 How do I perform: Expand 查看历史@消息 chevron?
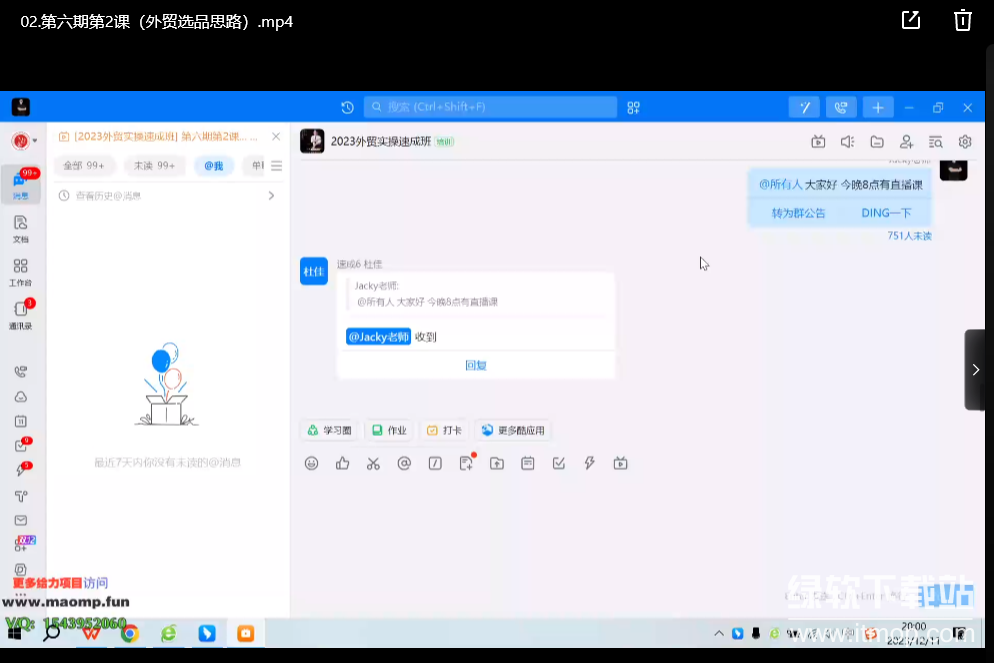(271, 196)
